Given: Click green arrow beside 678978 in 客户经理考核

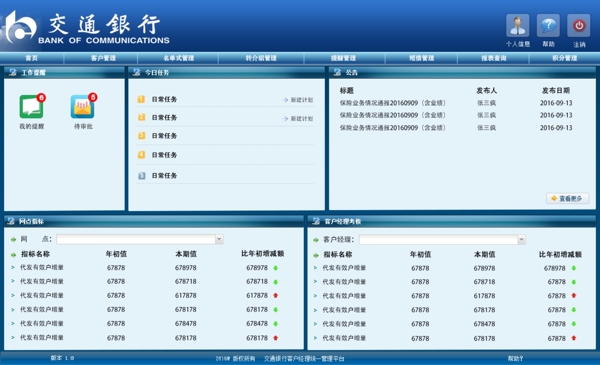Looking at the screenshot, I should 574,268.
